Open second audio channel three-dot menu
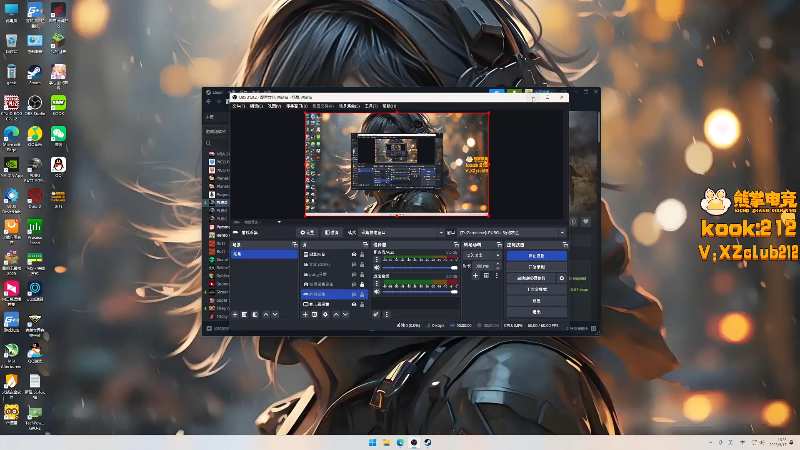Viewport: 800px width, 450px height. click(377, 284)
